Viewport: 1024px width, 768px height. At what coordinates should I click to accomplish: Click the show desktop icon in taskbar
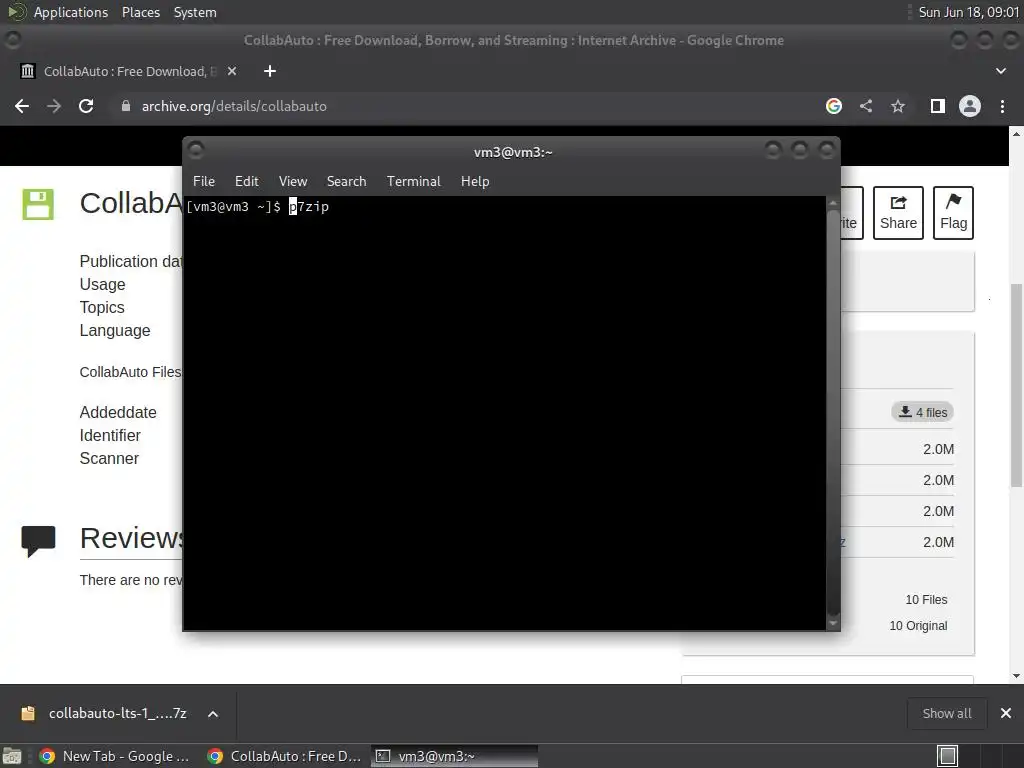click(12, 756)
